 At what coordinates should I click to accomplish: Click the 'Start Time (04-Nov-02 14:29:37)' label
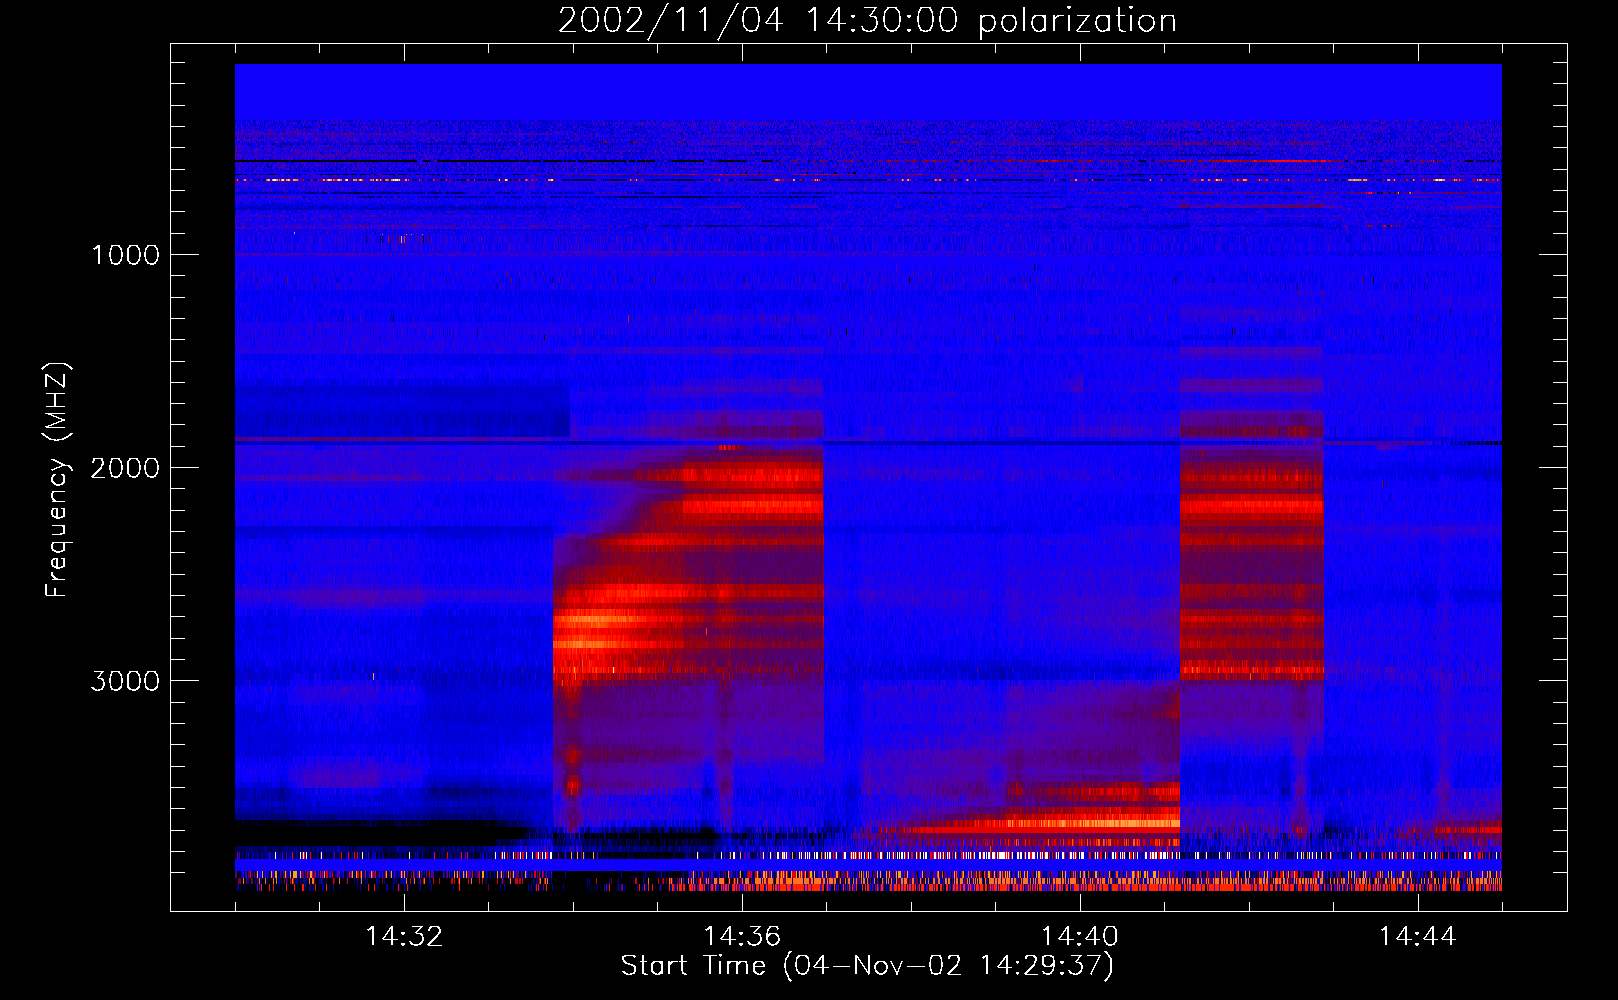click(867, 966)
